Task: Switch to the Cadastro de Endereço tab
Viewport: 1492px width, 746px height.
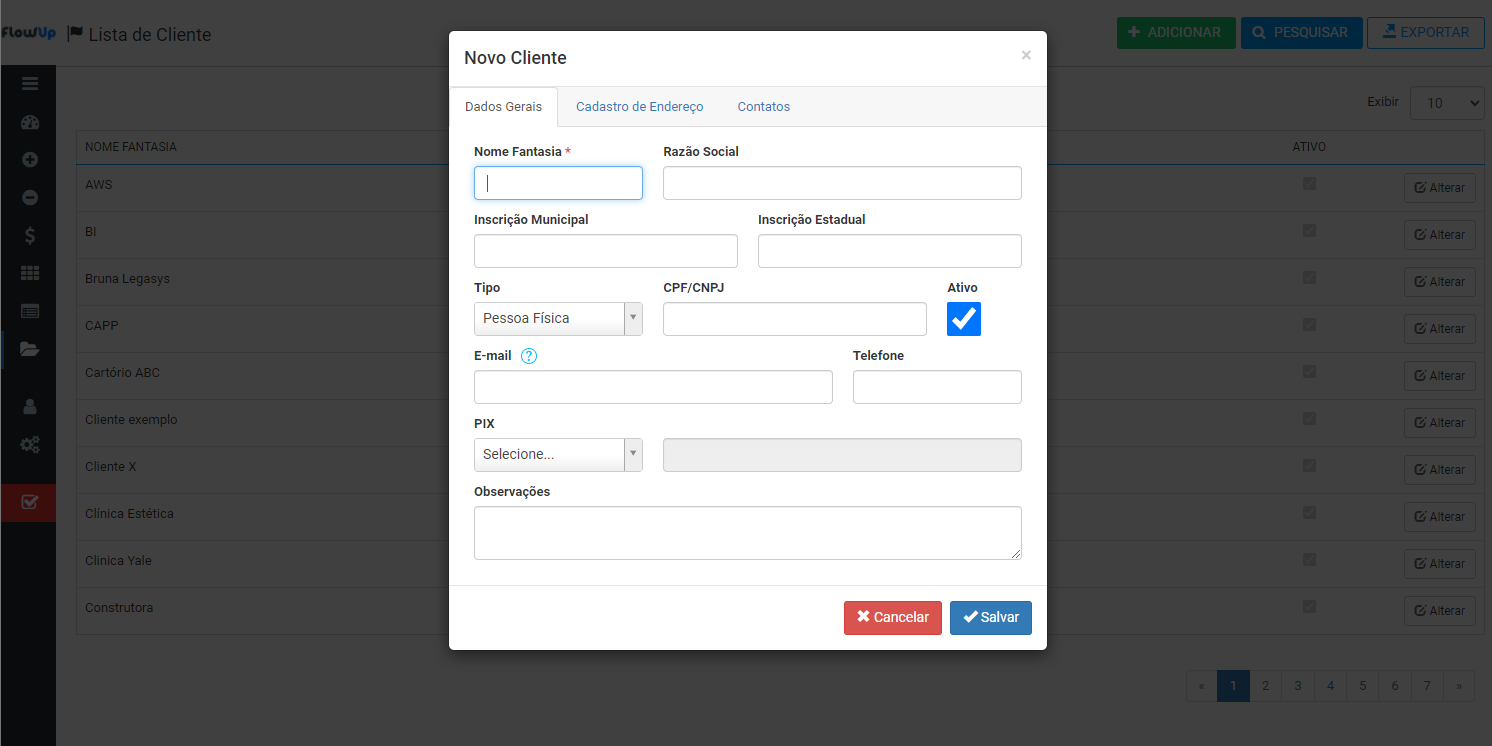Action: (640, 107)
